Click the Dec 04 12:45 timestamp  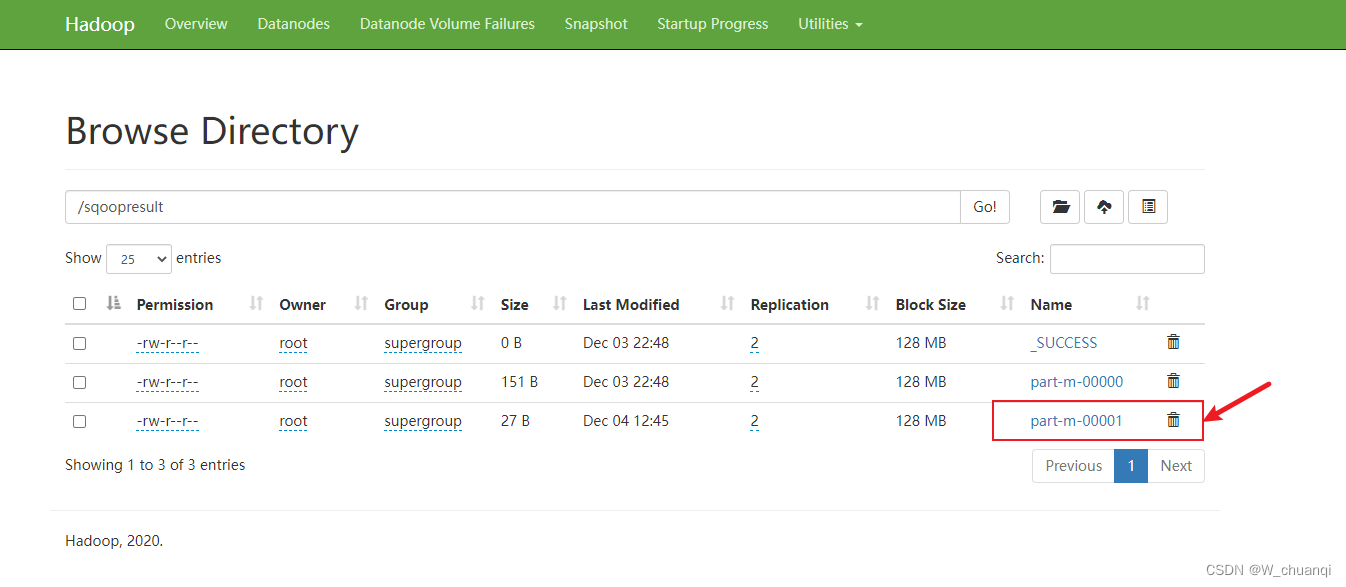pyautogui.click(x=626, y=420)
